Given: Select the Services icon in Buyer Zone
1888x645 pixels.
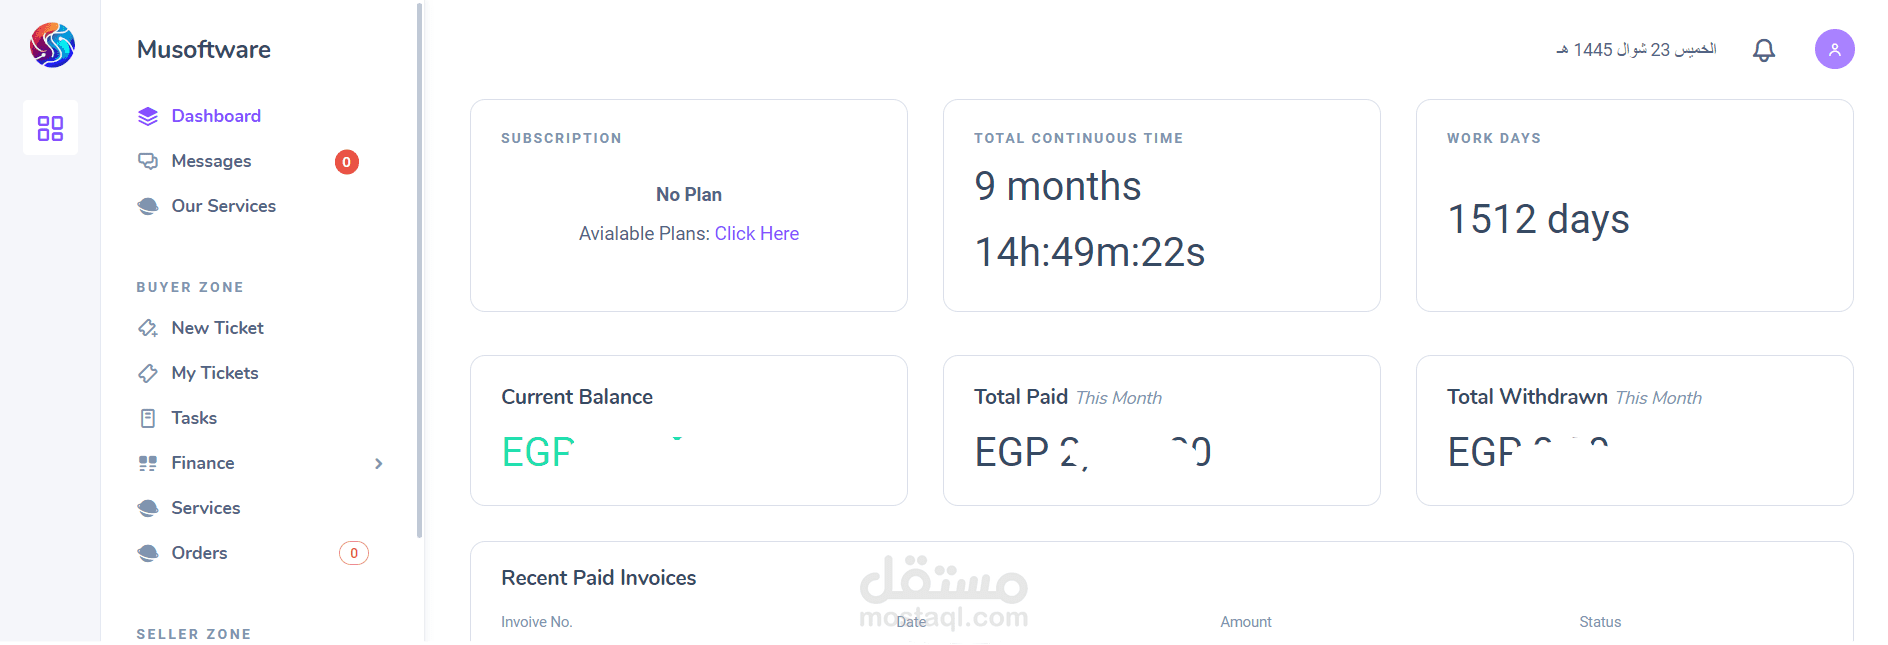Looking at the screenshot, I should click(x=148, y=507).
